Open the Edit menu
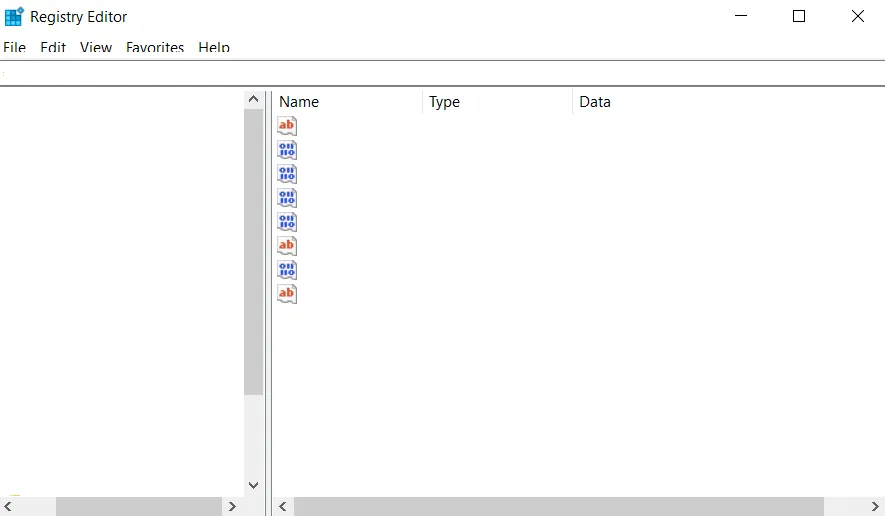 click(x=53, y=47)
